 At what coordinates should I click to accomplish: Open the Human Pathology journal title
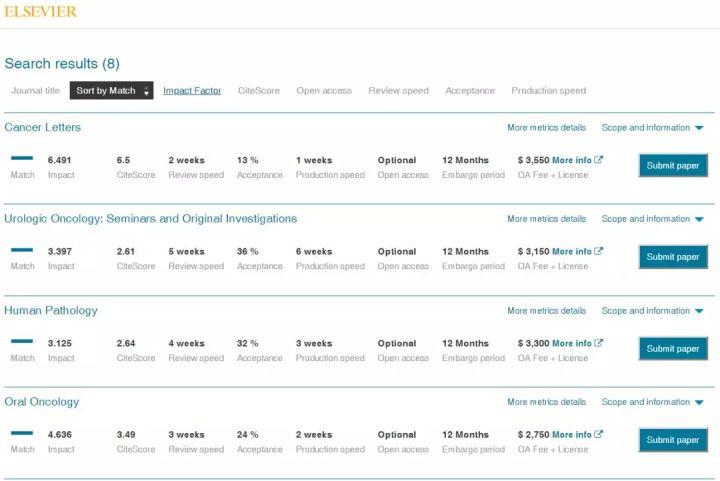pos(51,310)
